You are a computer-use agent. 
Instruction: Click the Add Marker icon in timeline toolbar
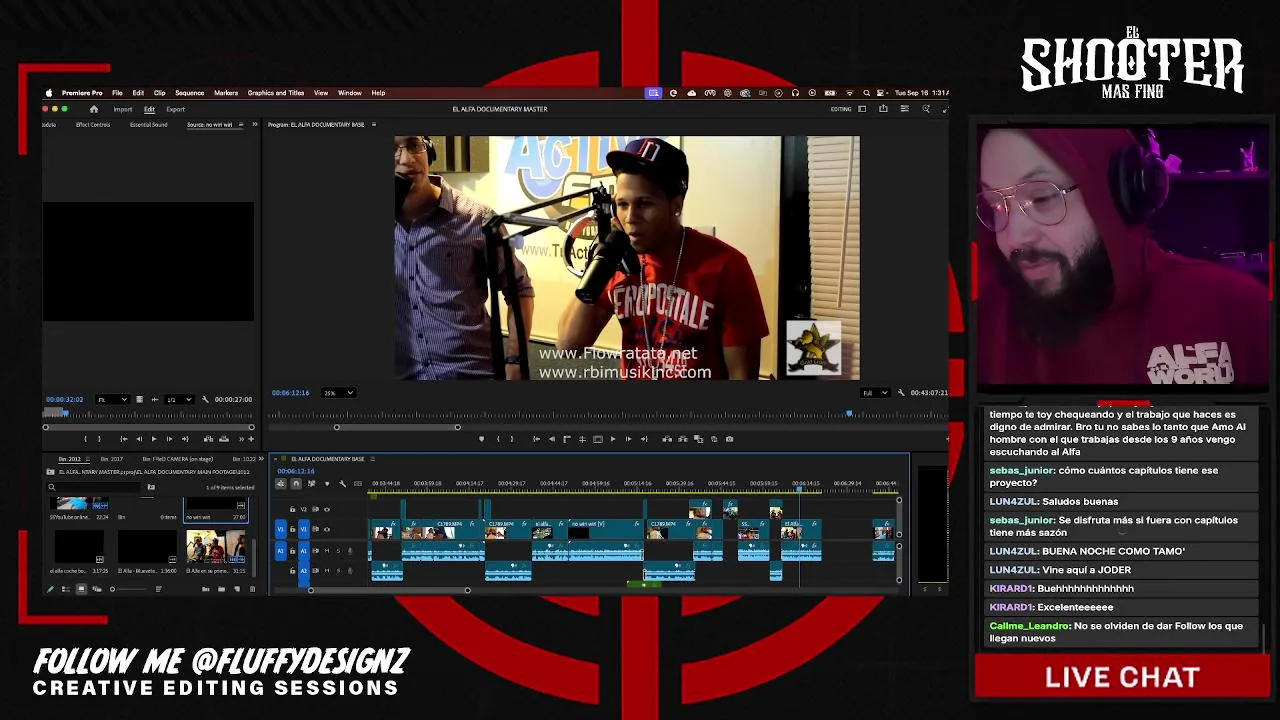click(327, 483)
